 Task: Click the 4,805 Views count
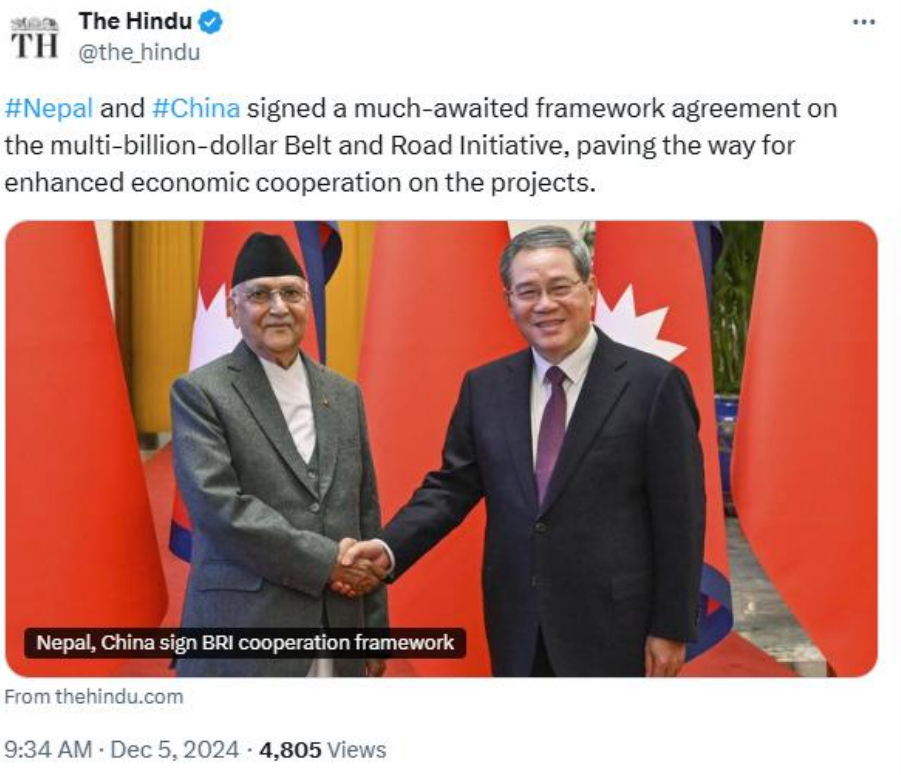click(x=322, y=750)
